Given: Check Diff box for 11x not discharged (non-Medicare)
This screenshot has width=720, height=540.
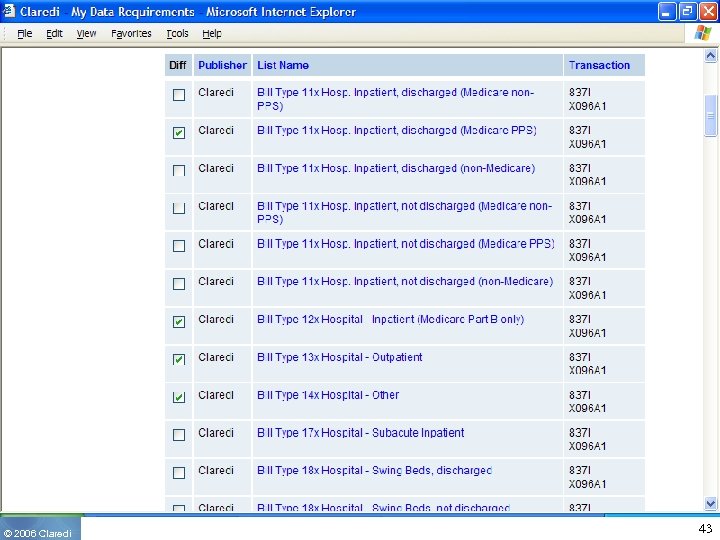Looking at the screenshot, I should tap(179, 284).
